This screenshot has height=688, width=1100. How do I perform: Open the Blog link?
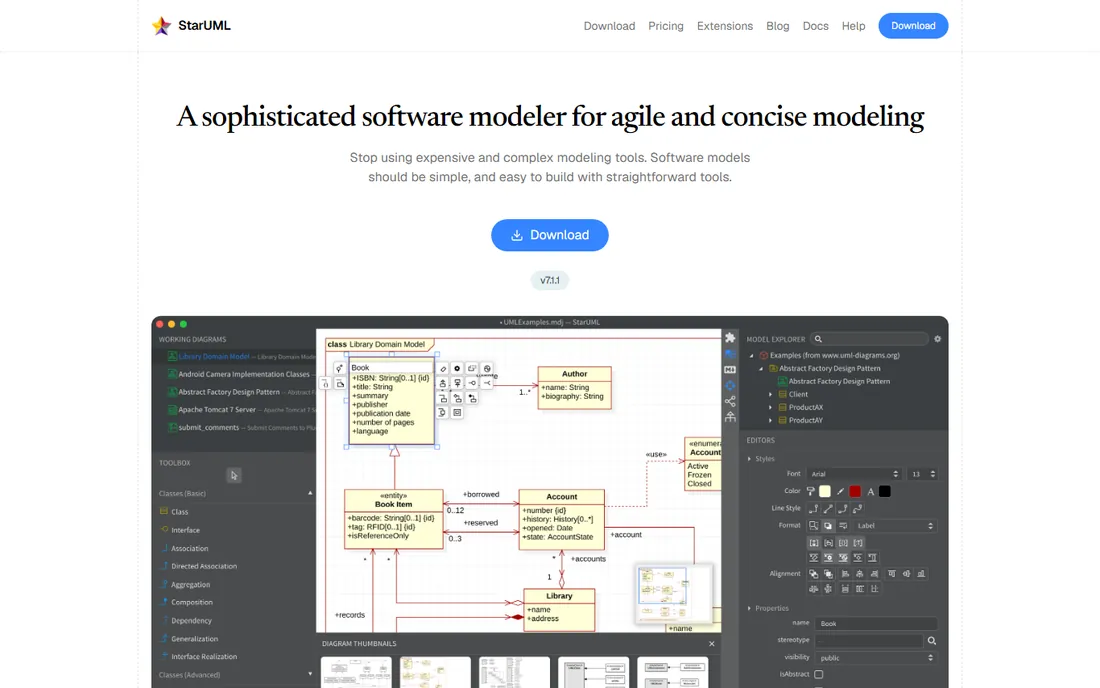[777, 26]
